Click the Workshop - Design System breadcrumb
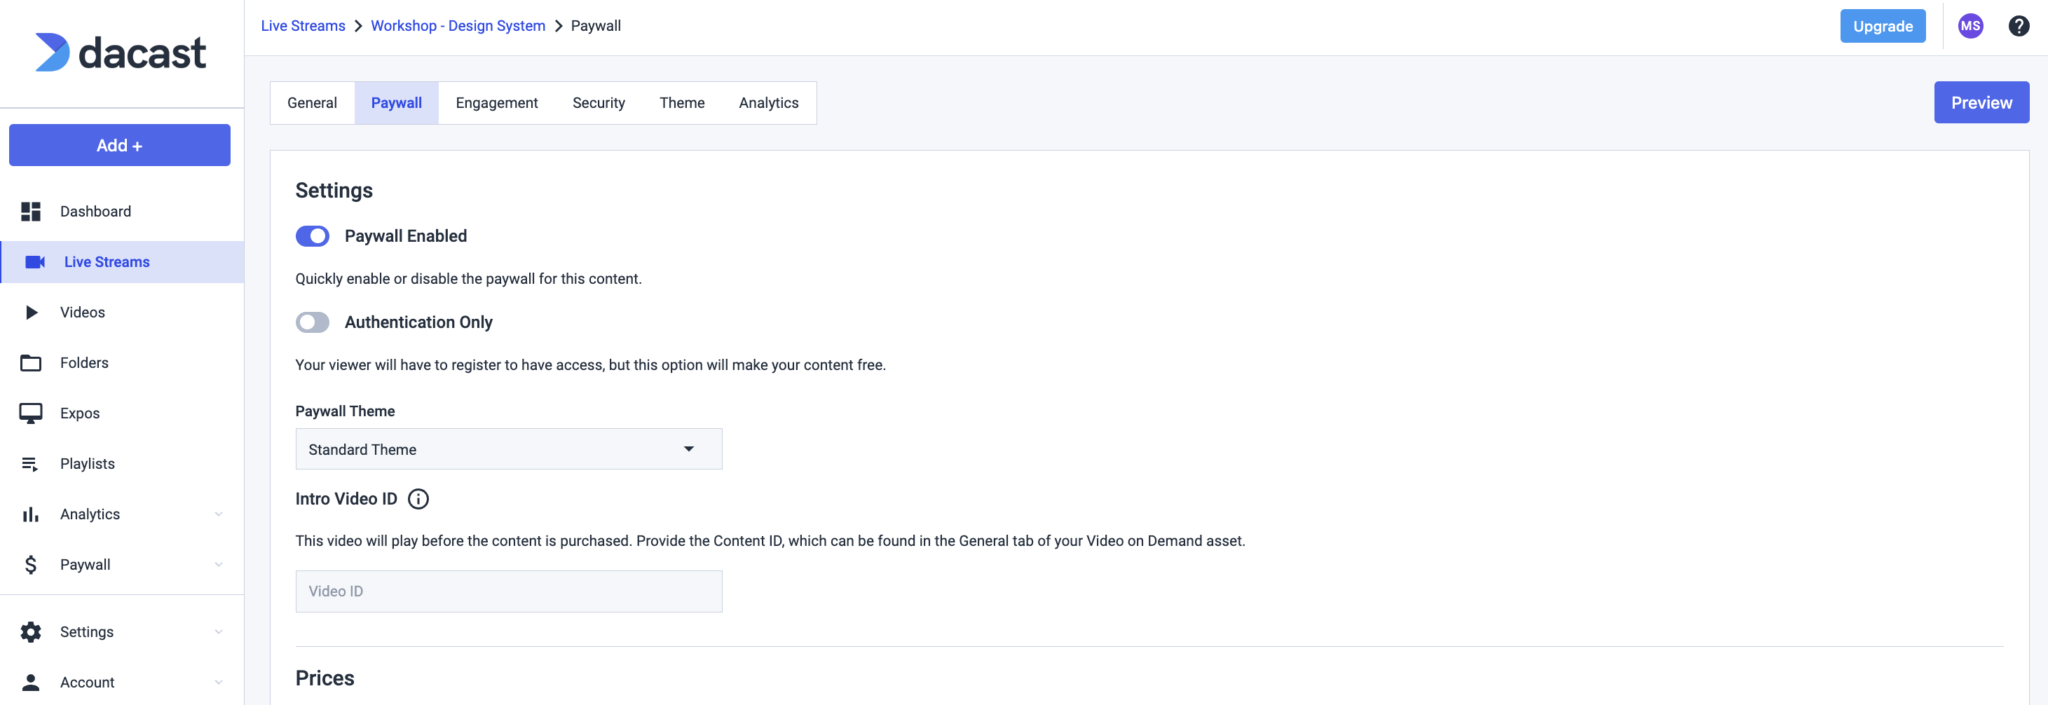The image size is (2048, 705). pyautogui.click(x=458, y=26)
